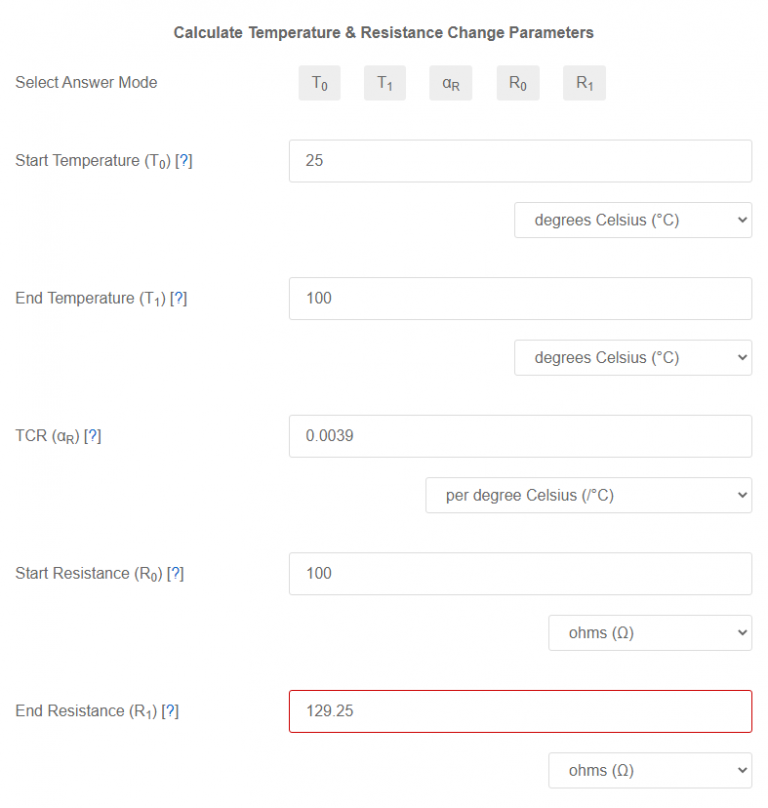Open the End Temperature units dropdown
Screen dimensions: 768x808
point(633,357)
